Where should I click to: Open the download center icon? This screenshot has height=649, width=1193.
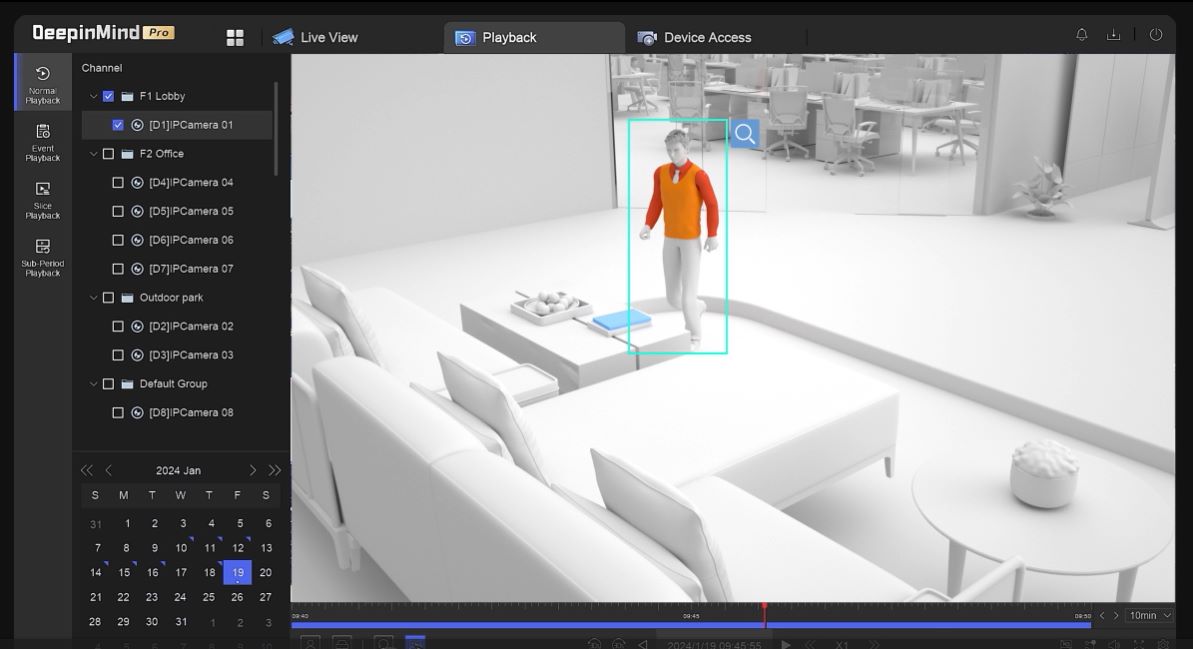coord(1113,35)
